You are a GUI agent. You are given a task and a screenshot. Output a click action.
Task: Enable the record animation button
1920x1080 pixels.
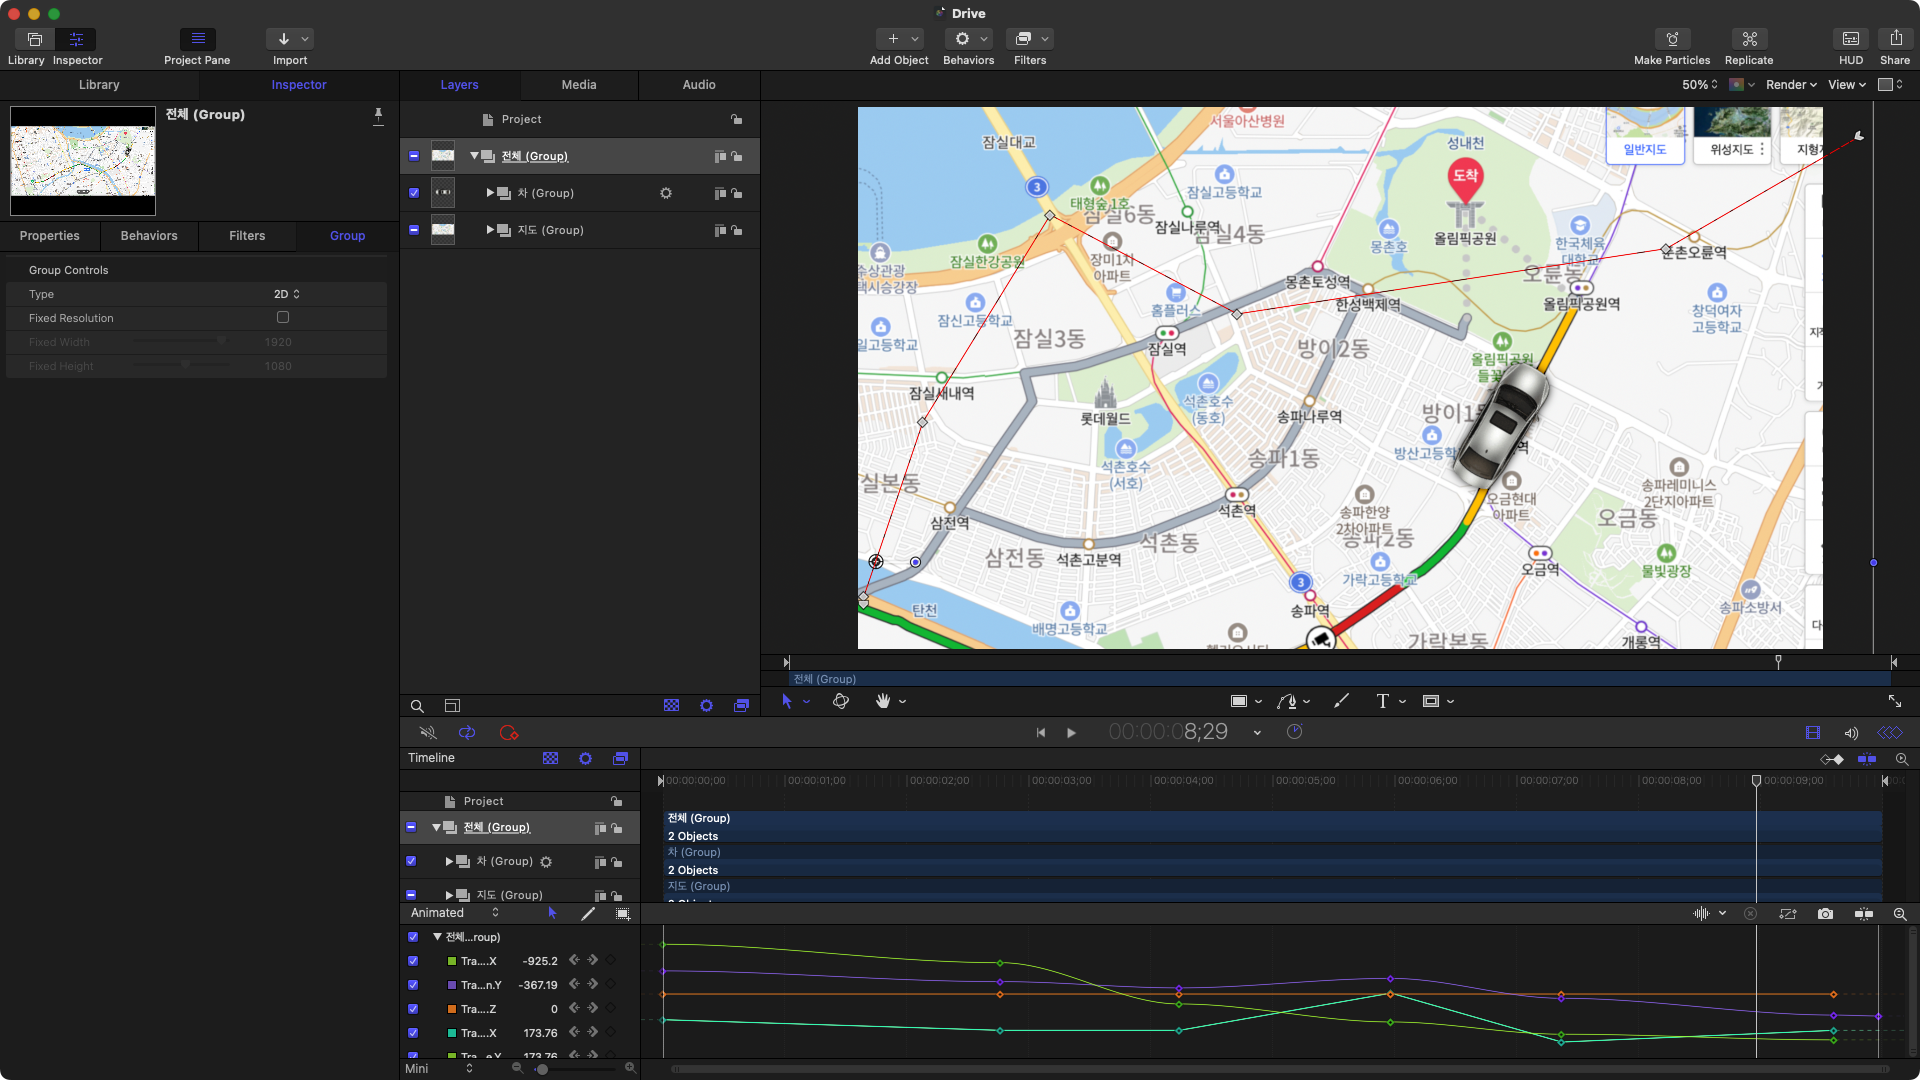(508, 733)
